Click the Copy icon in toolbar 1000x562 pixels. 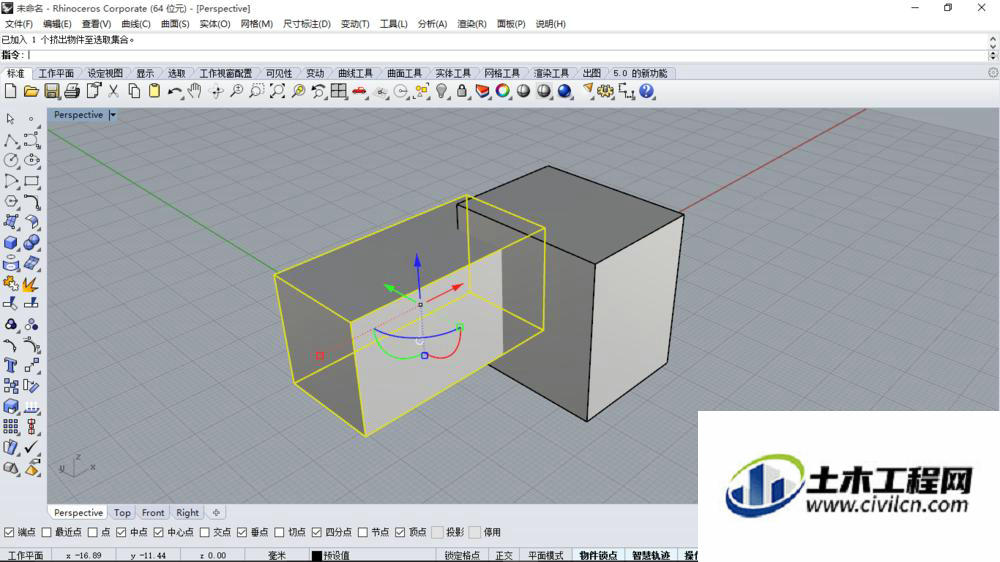(134, 91)
